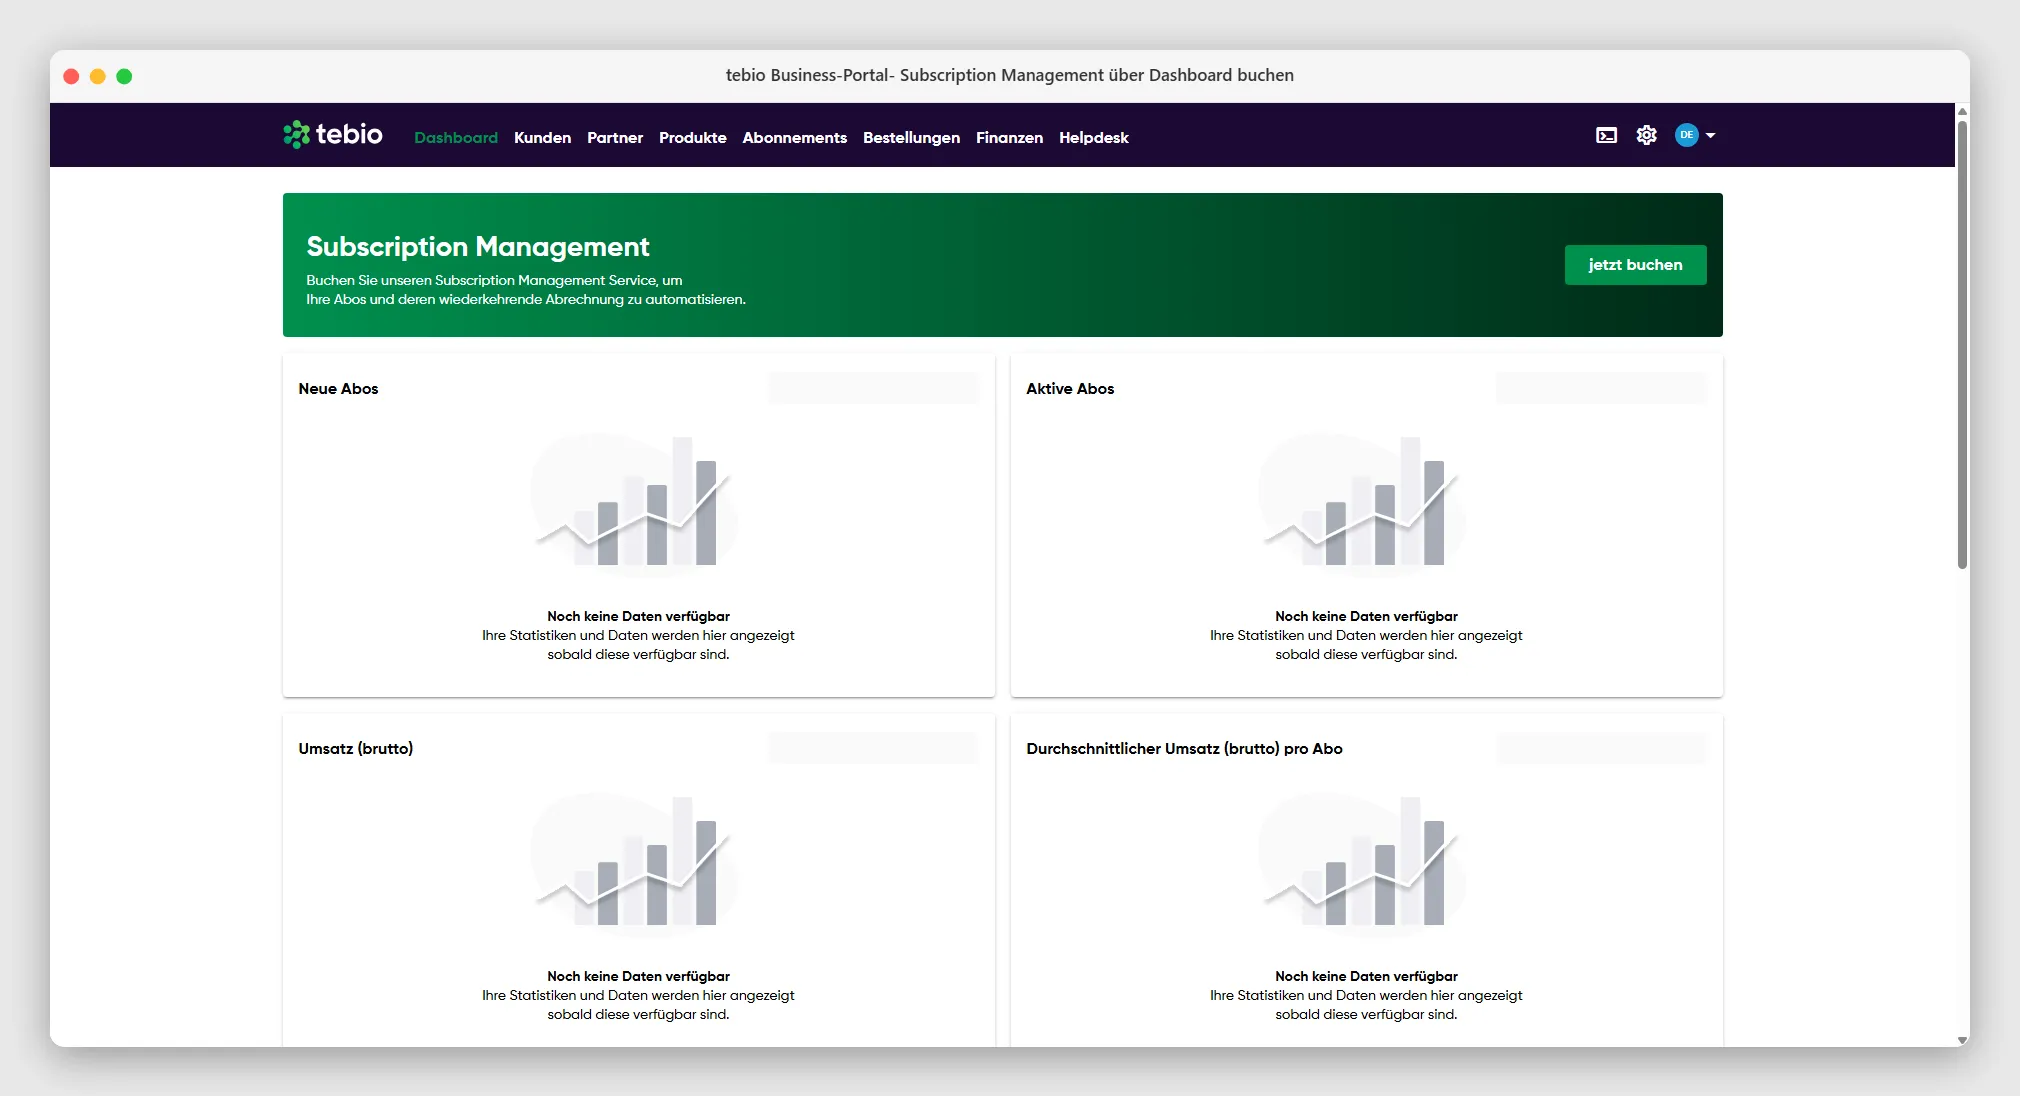Minimize the window with yellow button
The height and width of the screenshot is (1096, 2020).
[98, 76]
